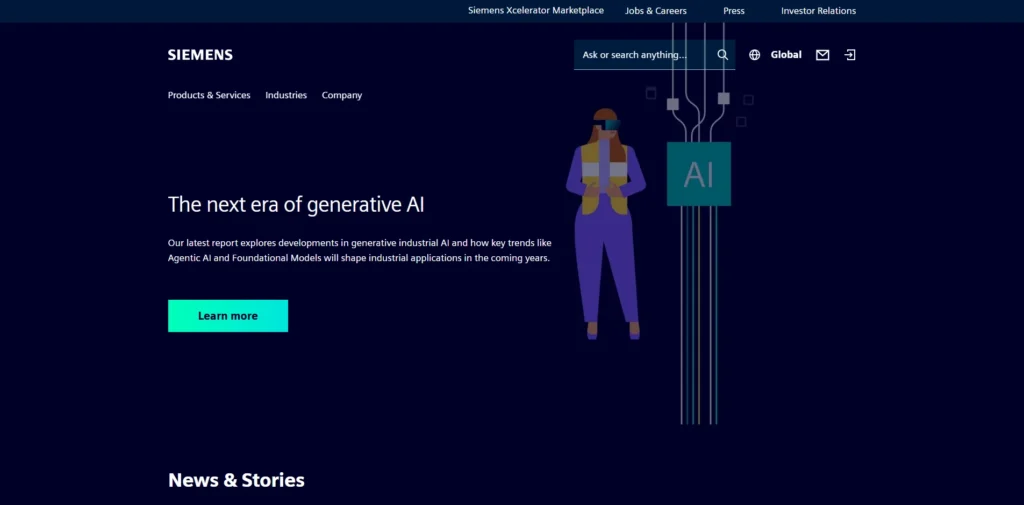This screenshot has height=505, width=1024.
Task: Click the report description paragraph
Action: (360, 250)
